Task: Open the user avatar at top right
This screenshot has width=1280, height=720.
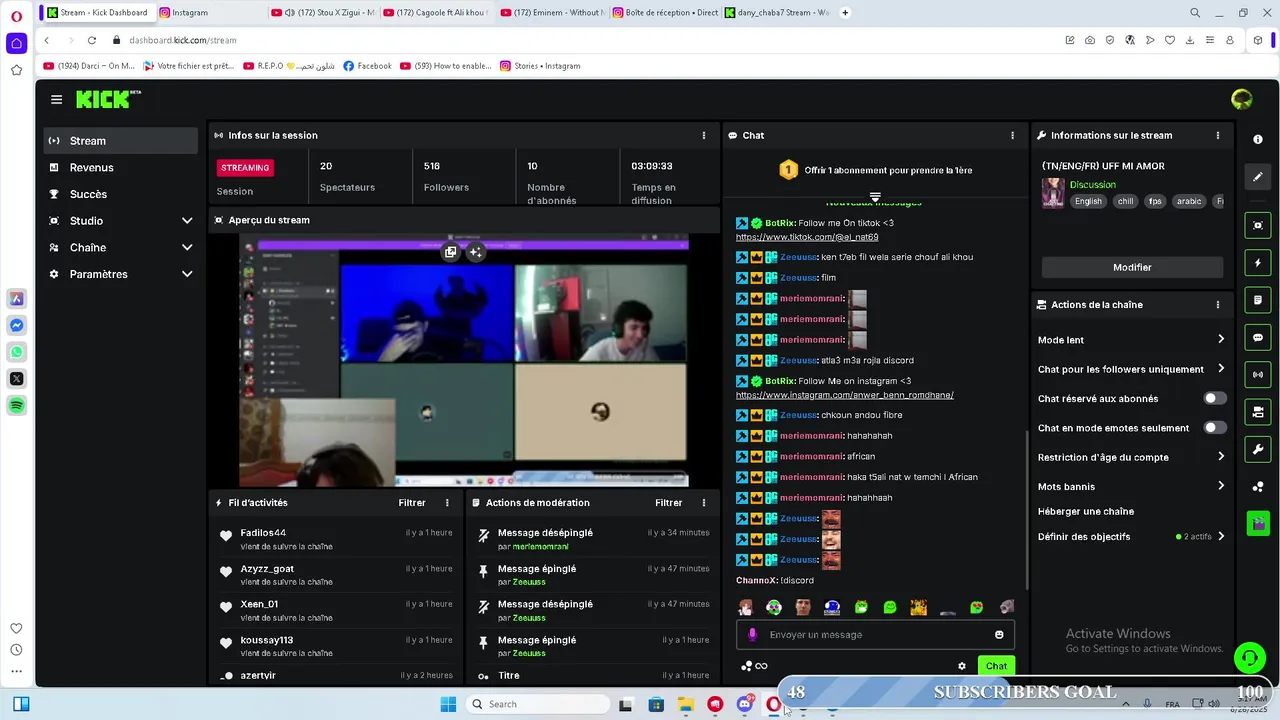Action: (1242, 99)
